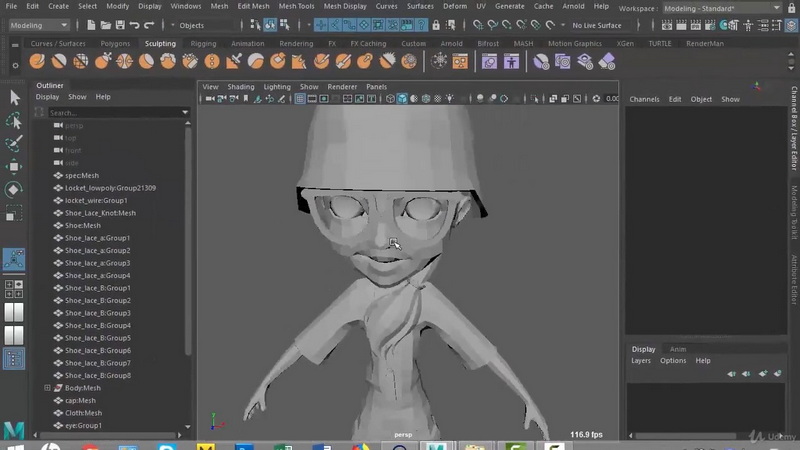Toggle wireframe shading in viewport toolbar

click(x=390, y=98)
